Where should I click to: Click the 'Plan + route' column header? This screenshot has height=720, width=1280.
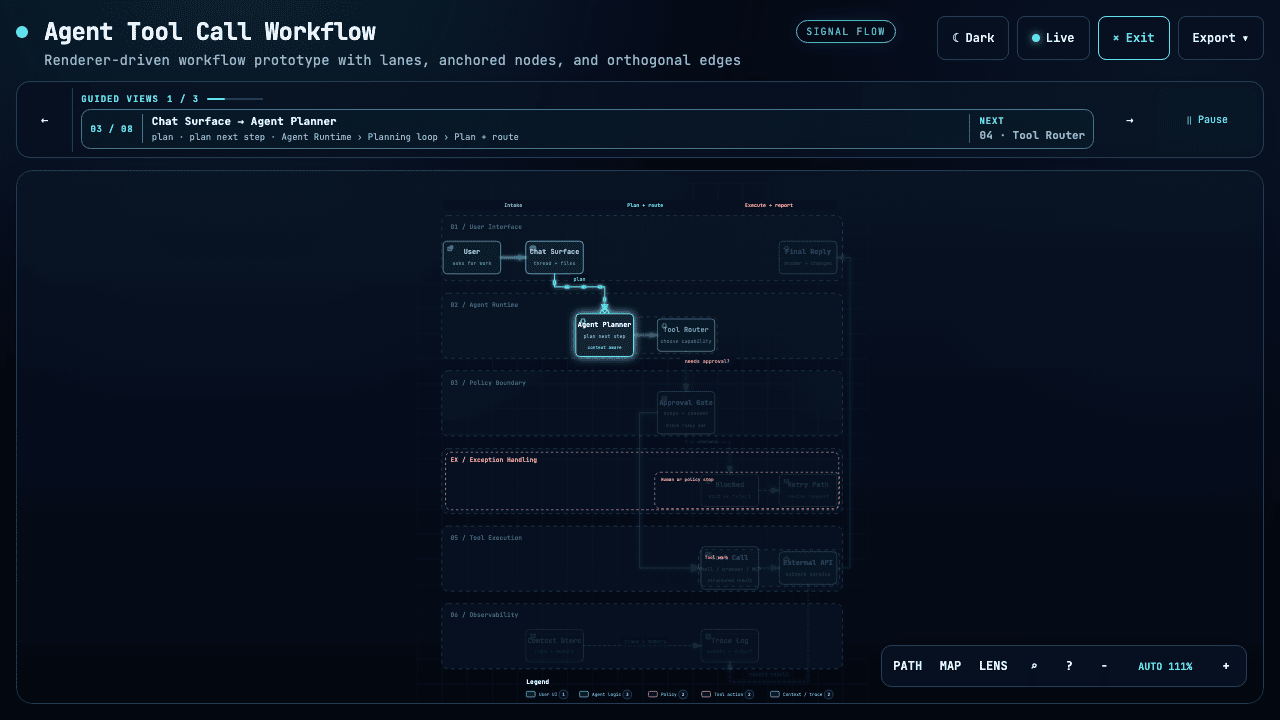[645, 205]
